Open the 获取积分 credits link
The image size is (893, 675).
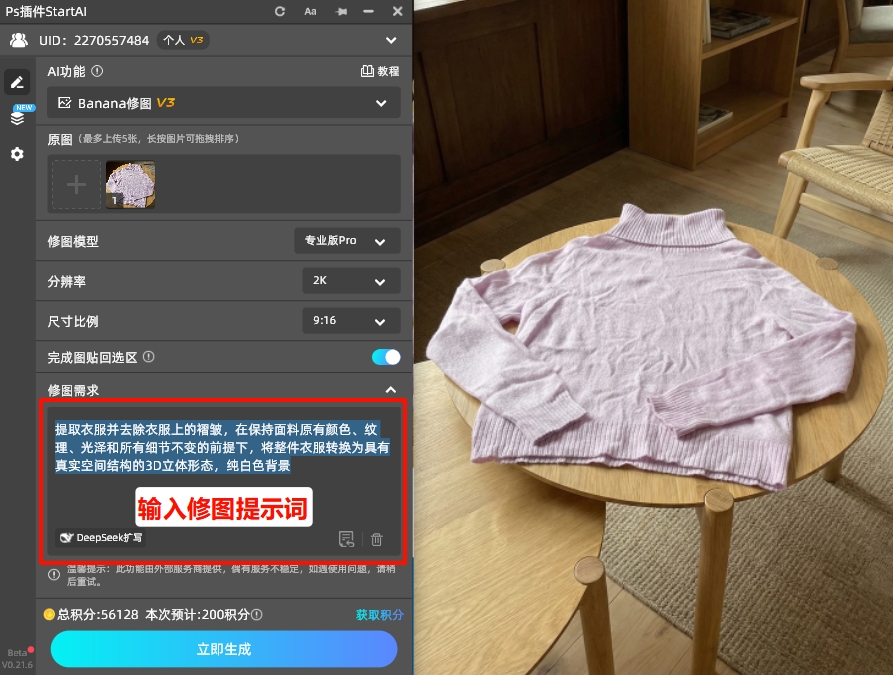coord(378,614)
